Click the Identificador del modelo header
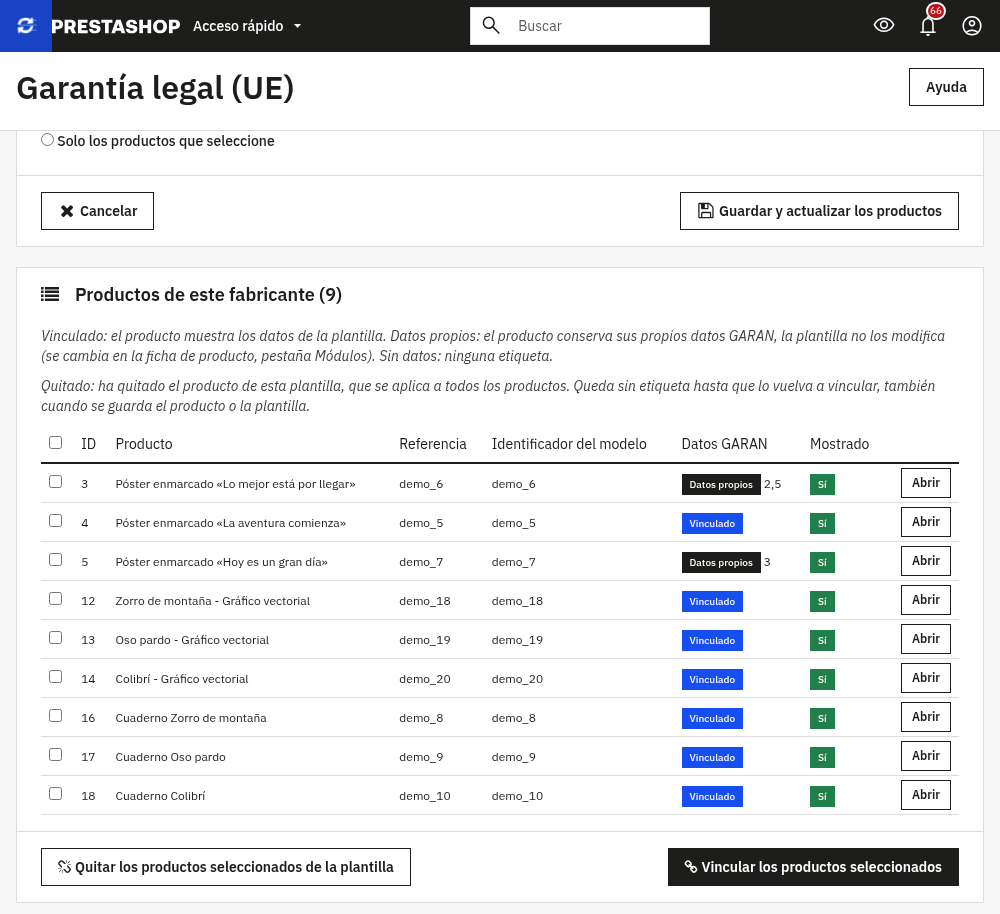Viewport: 1000px width, 914px height. coord(569,444)
